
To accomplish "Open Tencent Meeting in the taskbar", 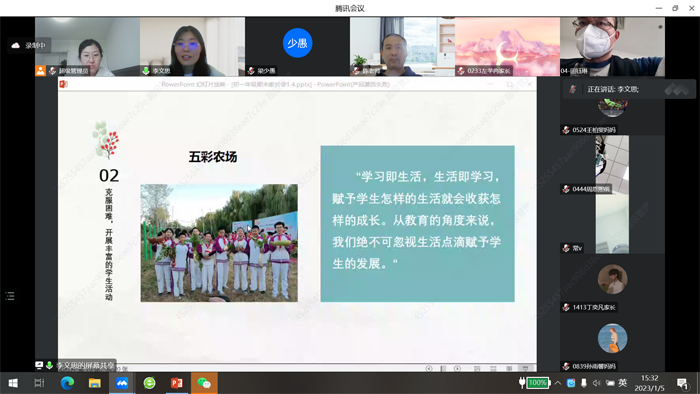I will [122, 383].
